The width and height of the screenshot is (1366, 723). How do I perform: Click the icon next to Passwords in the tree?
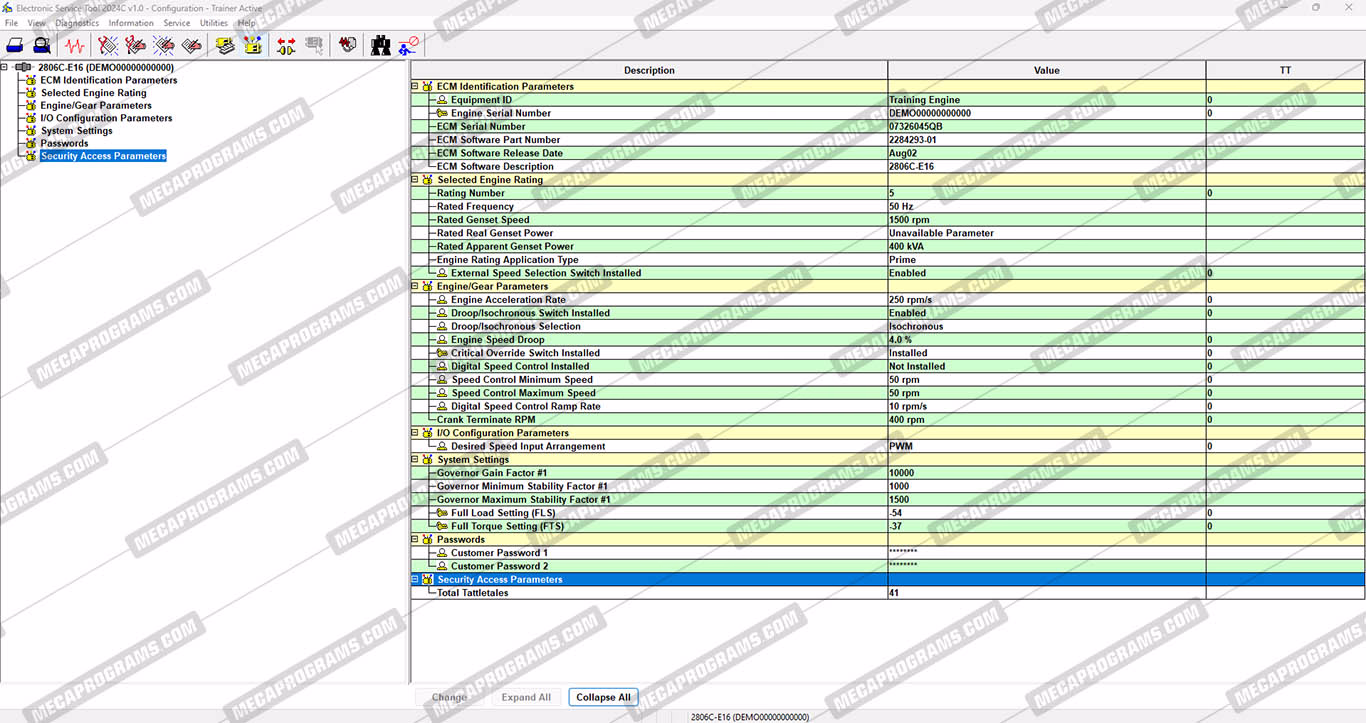coord(31,143)
